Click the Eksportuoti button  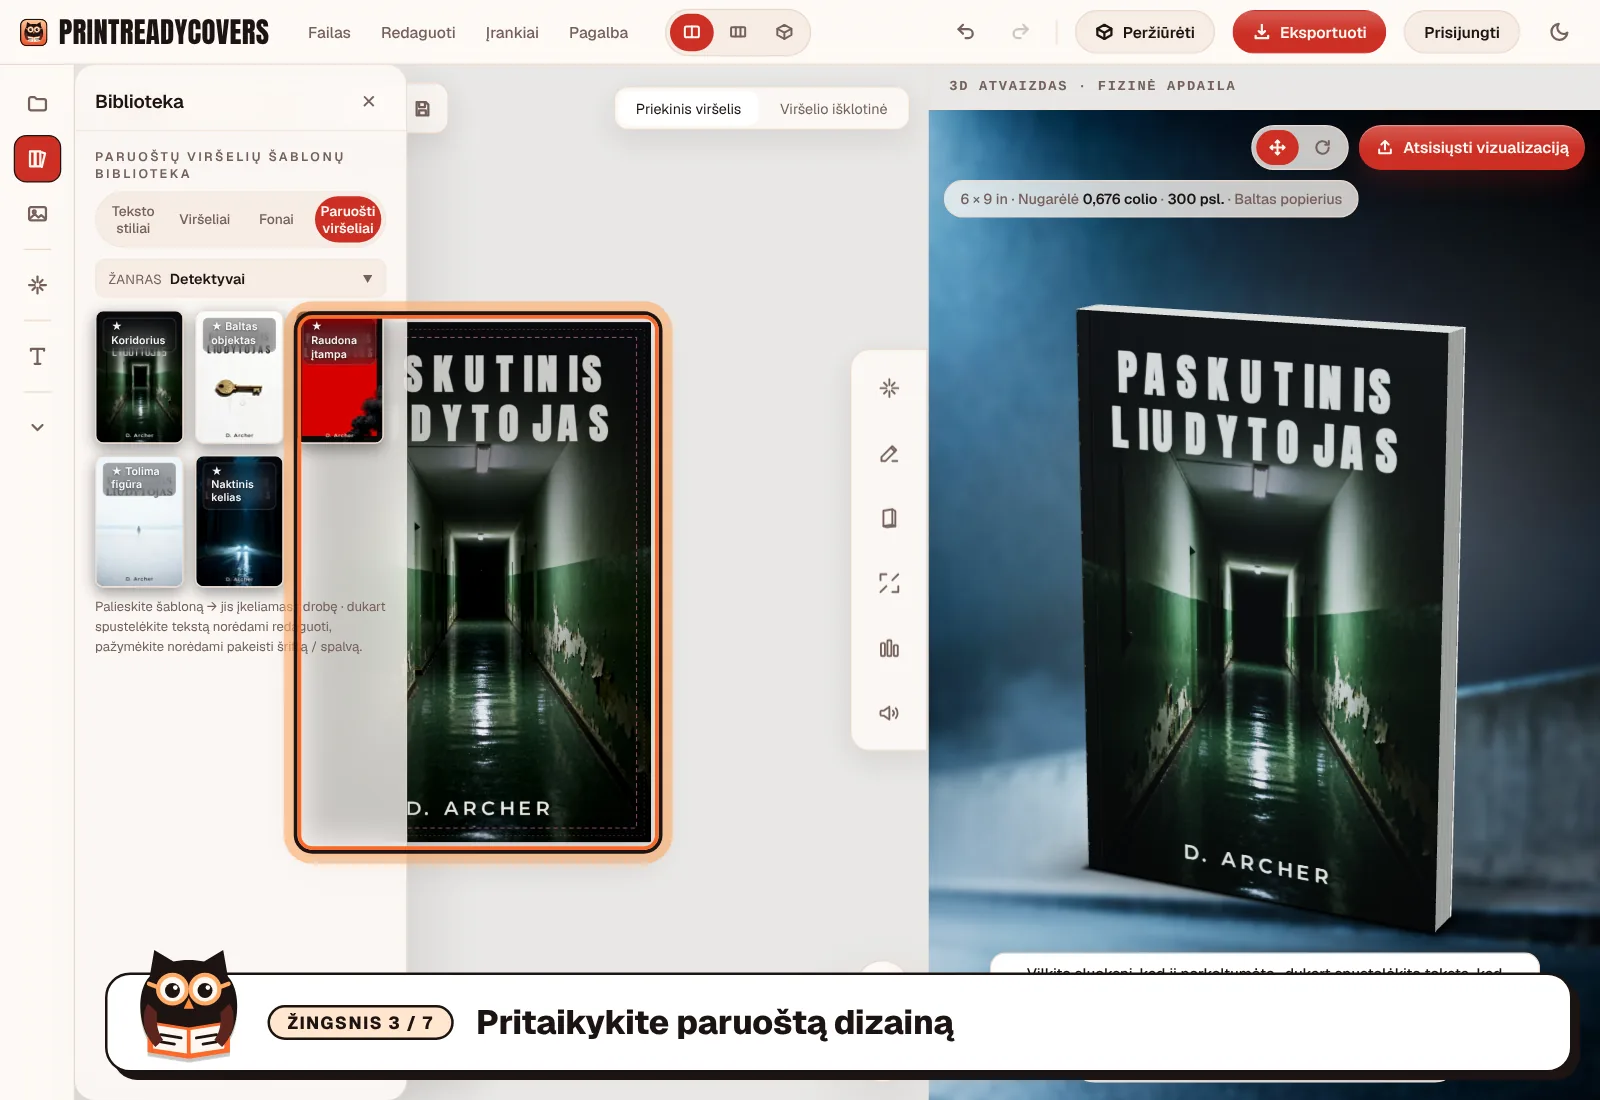coord(1309,32)
